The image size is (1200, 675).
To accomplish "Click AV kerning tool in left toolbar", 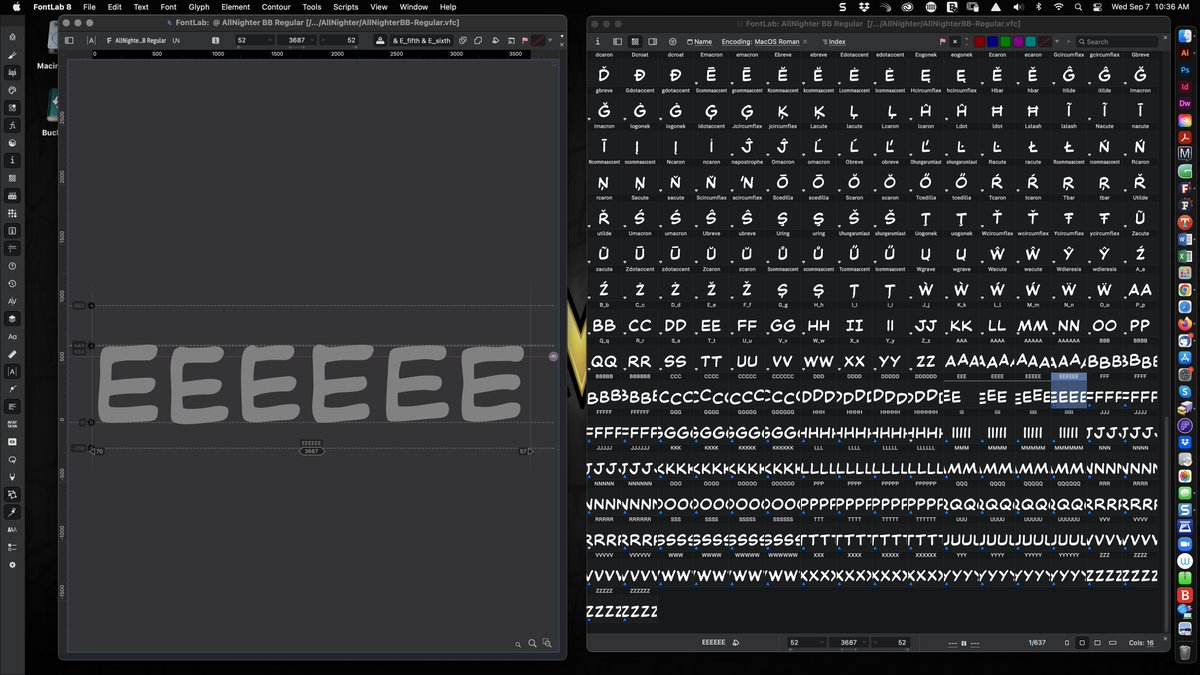I will [x=13, y=301].
